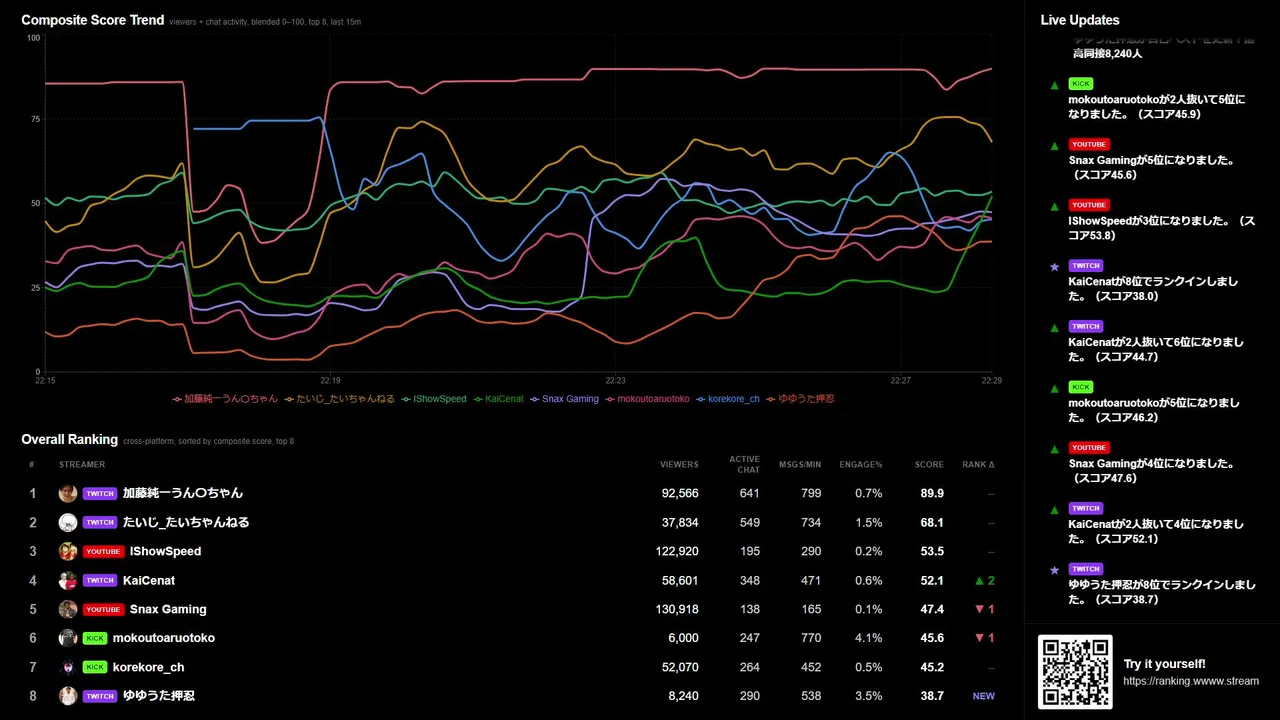Click the 'Try it yourself!' text
Image resolution: width=1280 pixels, height=720 pixels.
click(1165, 664)
